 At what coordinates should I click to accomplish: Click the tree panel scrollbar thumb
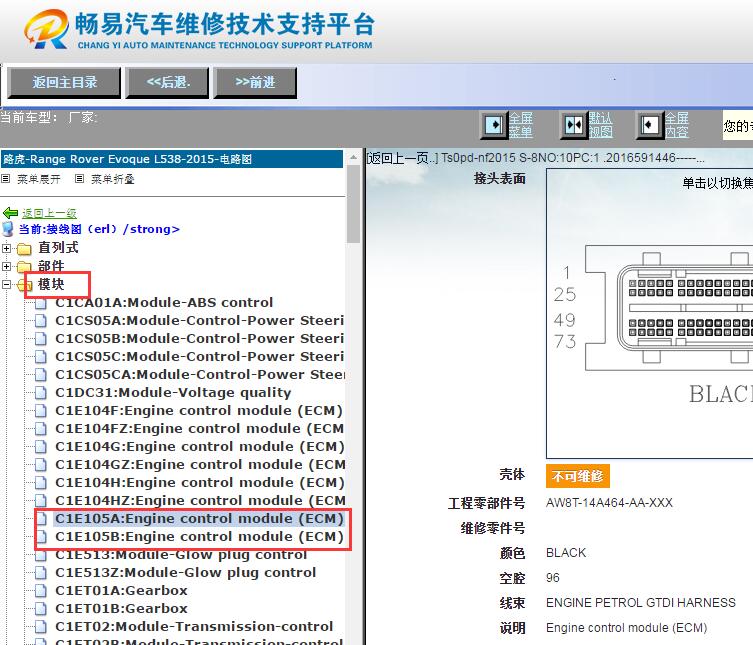click(353, 204)
